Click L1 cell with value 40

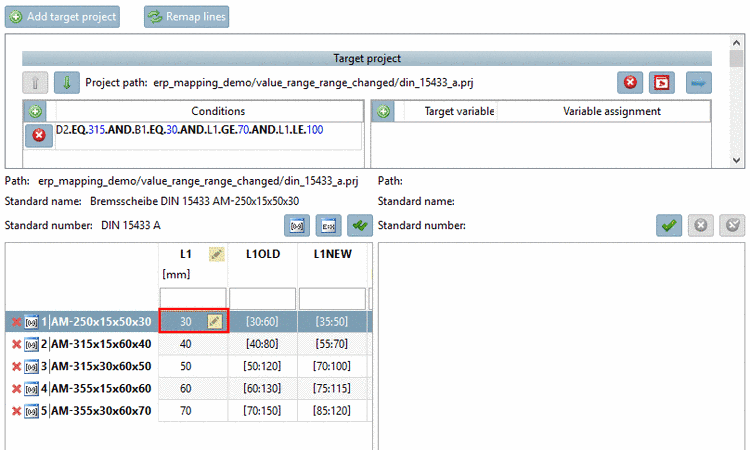click(x=193, y=344)
